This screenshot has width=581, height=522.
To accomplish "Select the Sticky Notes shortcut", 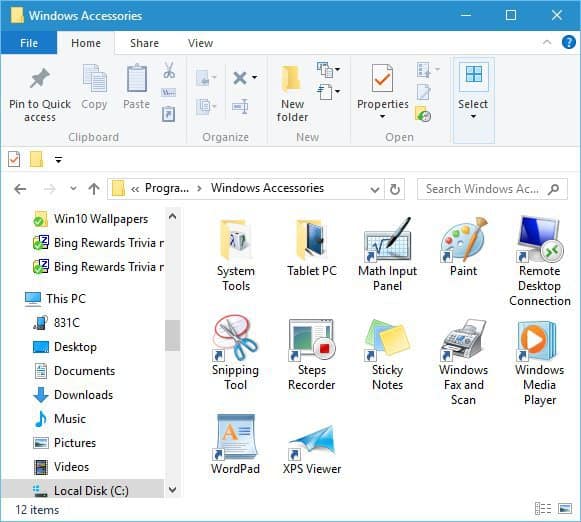I will [388, 354].
